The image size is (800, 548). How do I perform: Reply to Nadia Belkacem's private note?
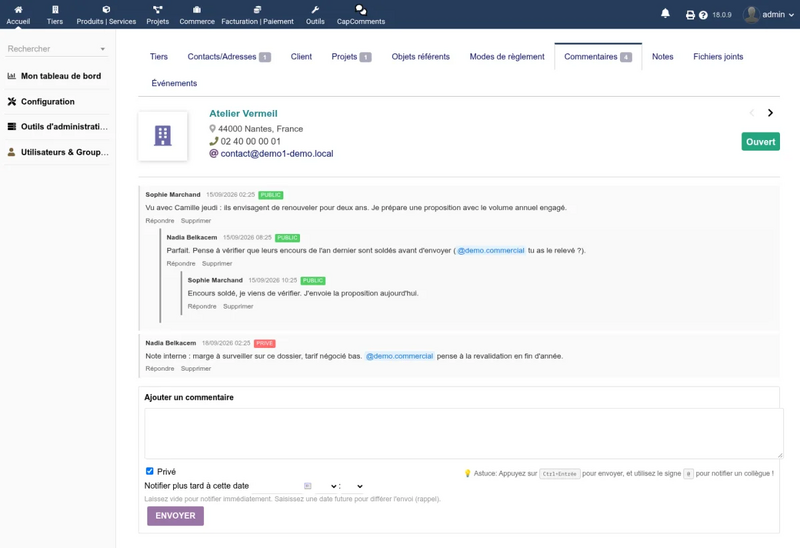point(160,368)
